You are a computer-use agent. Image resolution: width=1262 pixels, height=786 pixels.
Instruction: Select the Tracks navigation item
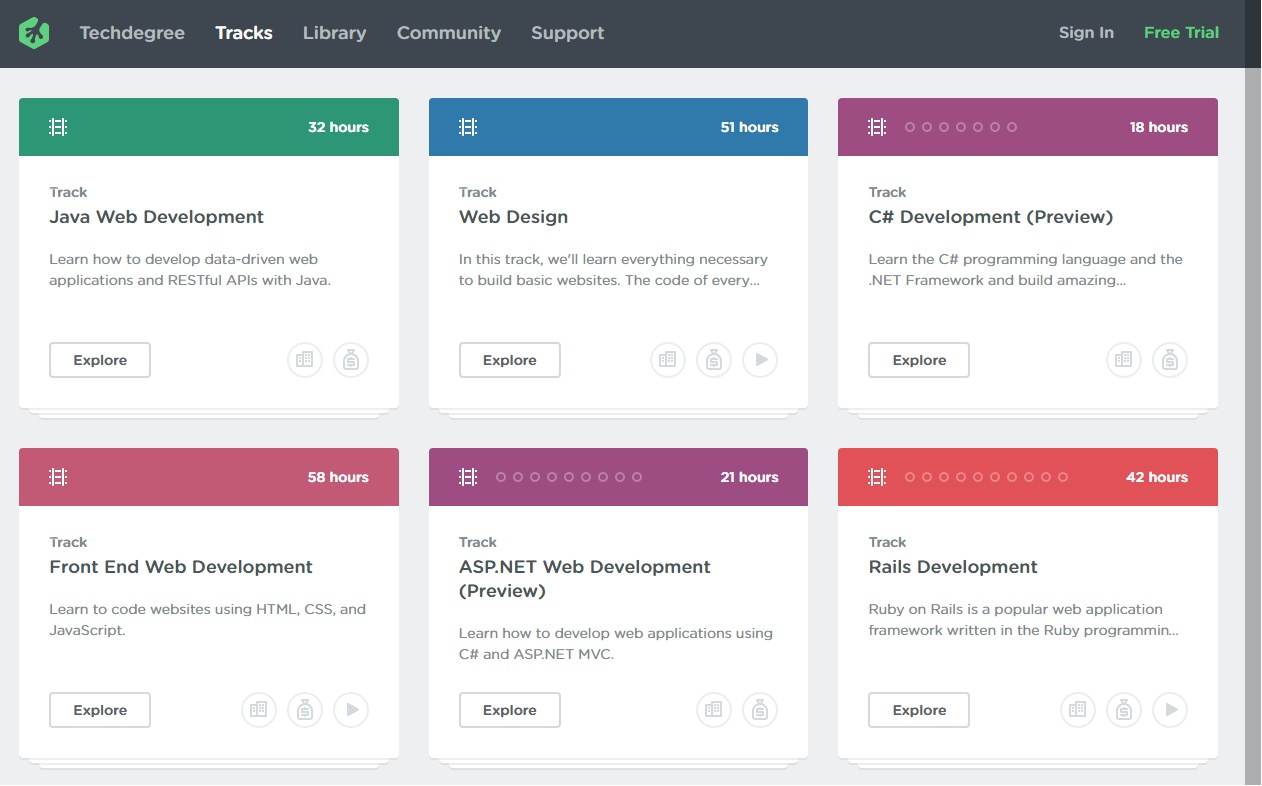click(244, 33)
